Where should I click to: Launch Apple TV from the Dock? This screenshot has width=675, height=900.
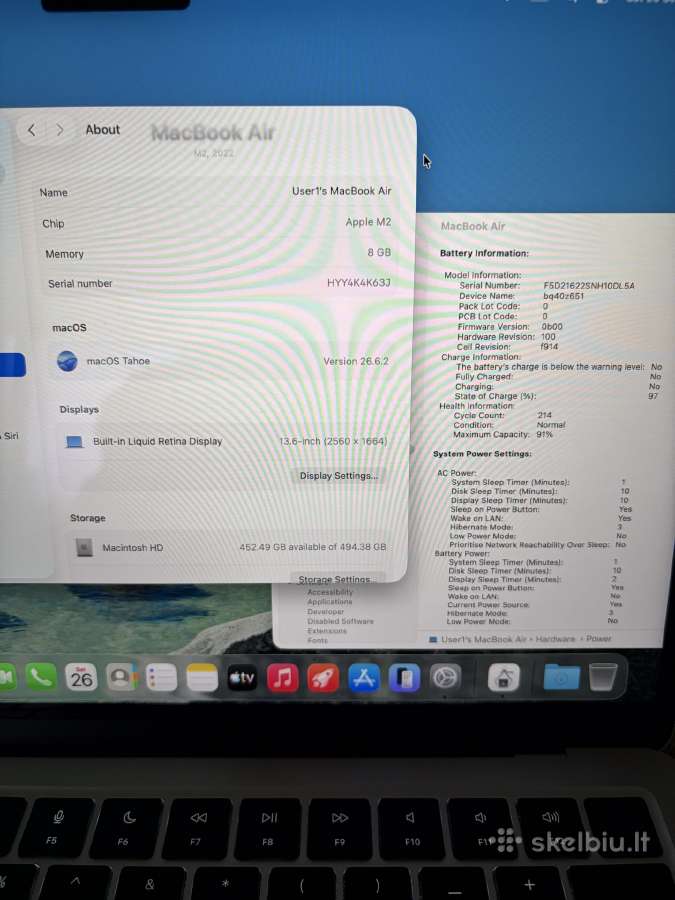point(242,678)
